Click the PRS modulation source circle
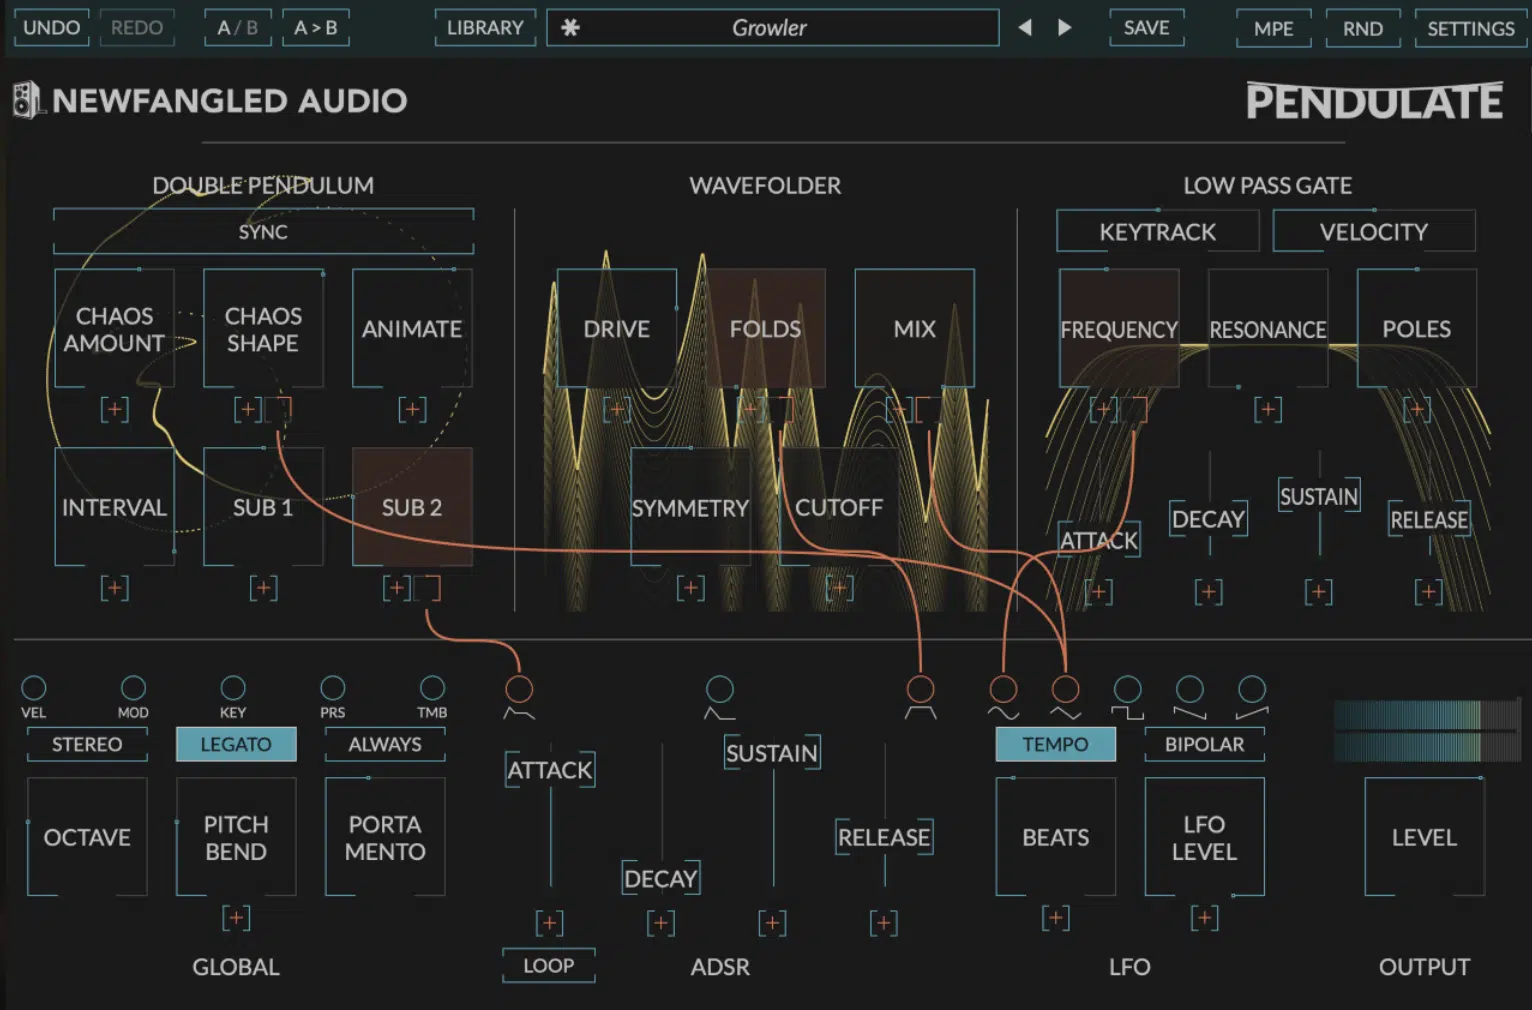Screen dimensions: 1532x1010 332,688
